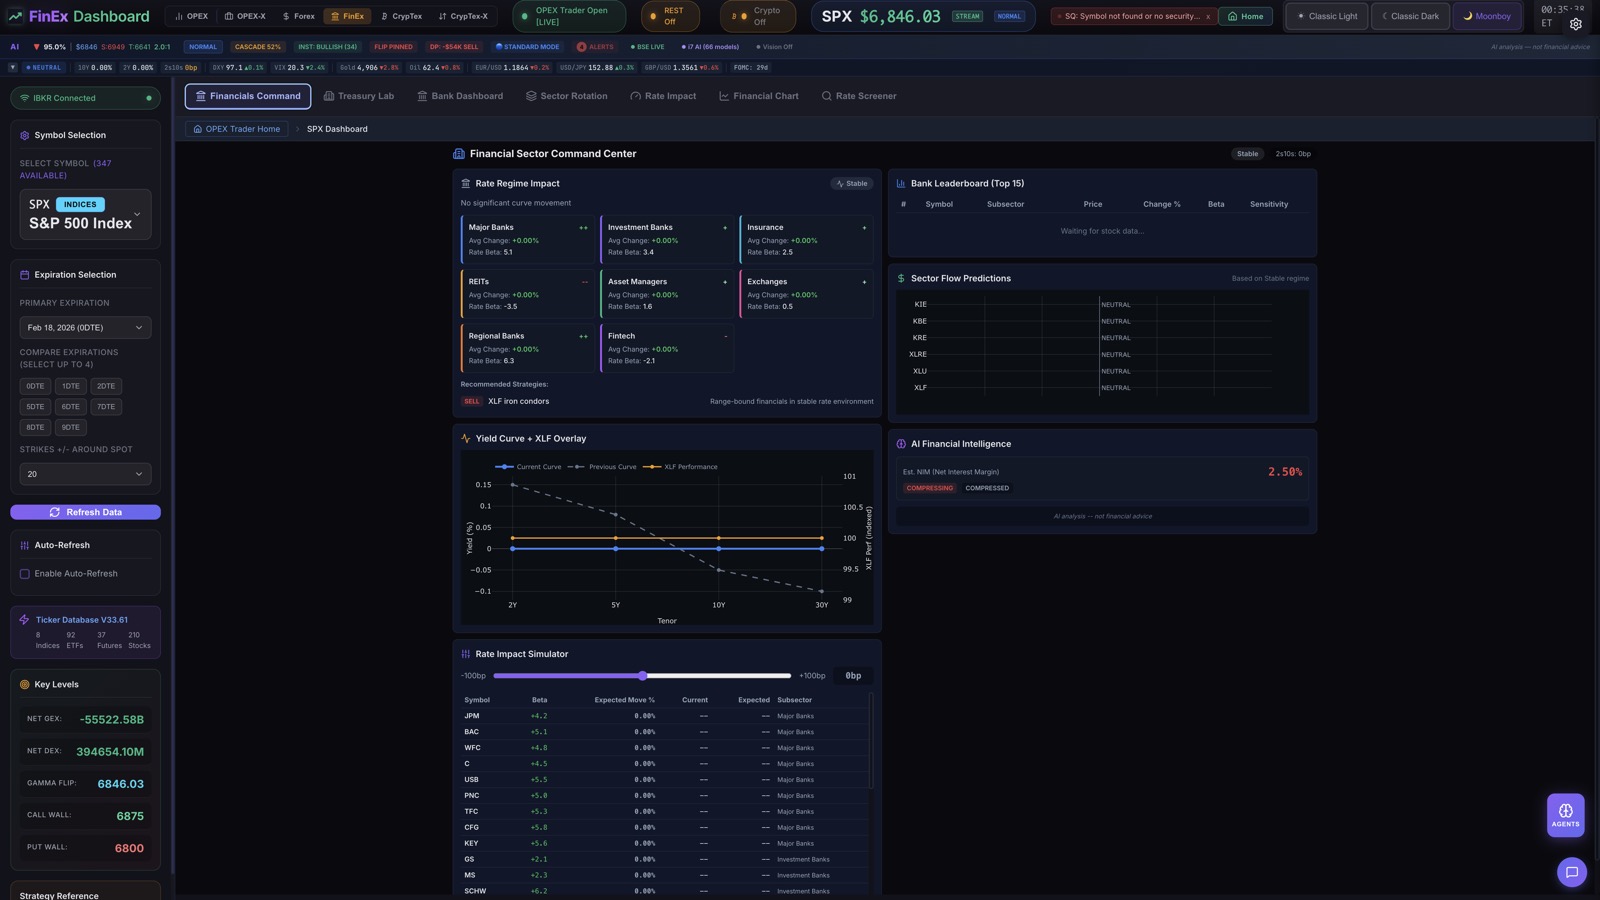This screenshot has height=900, width=1600.
Task: Open the Bank Dashboard tab
Action: click(459, 95)
